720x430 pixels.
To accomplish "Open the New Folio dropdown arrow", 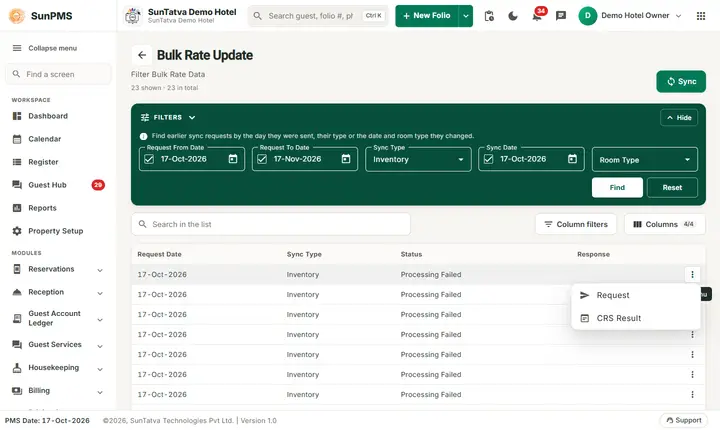I will coord(466,16).
